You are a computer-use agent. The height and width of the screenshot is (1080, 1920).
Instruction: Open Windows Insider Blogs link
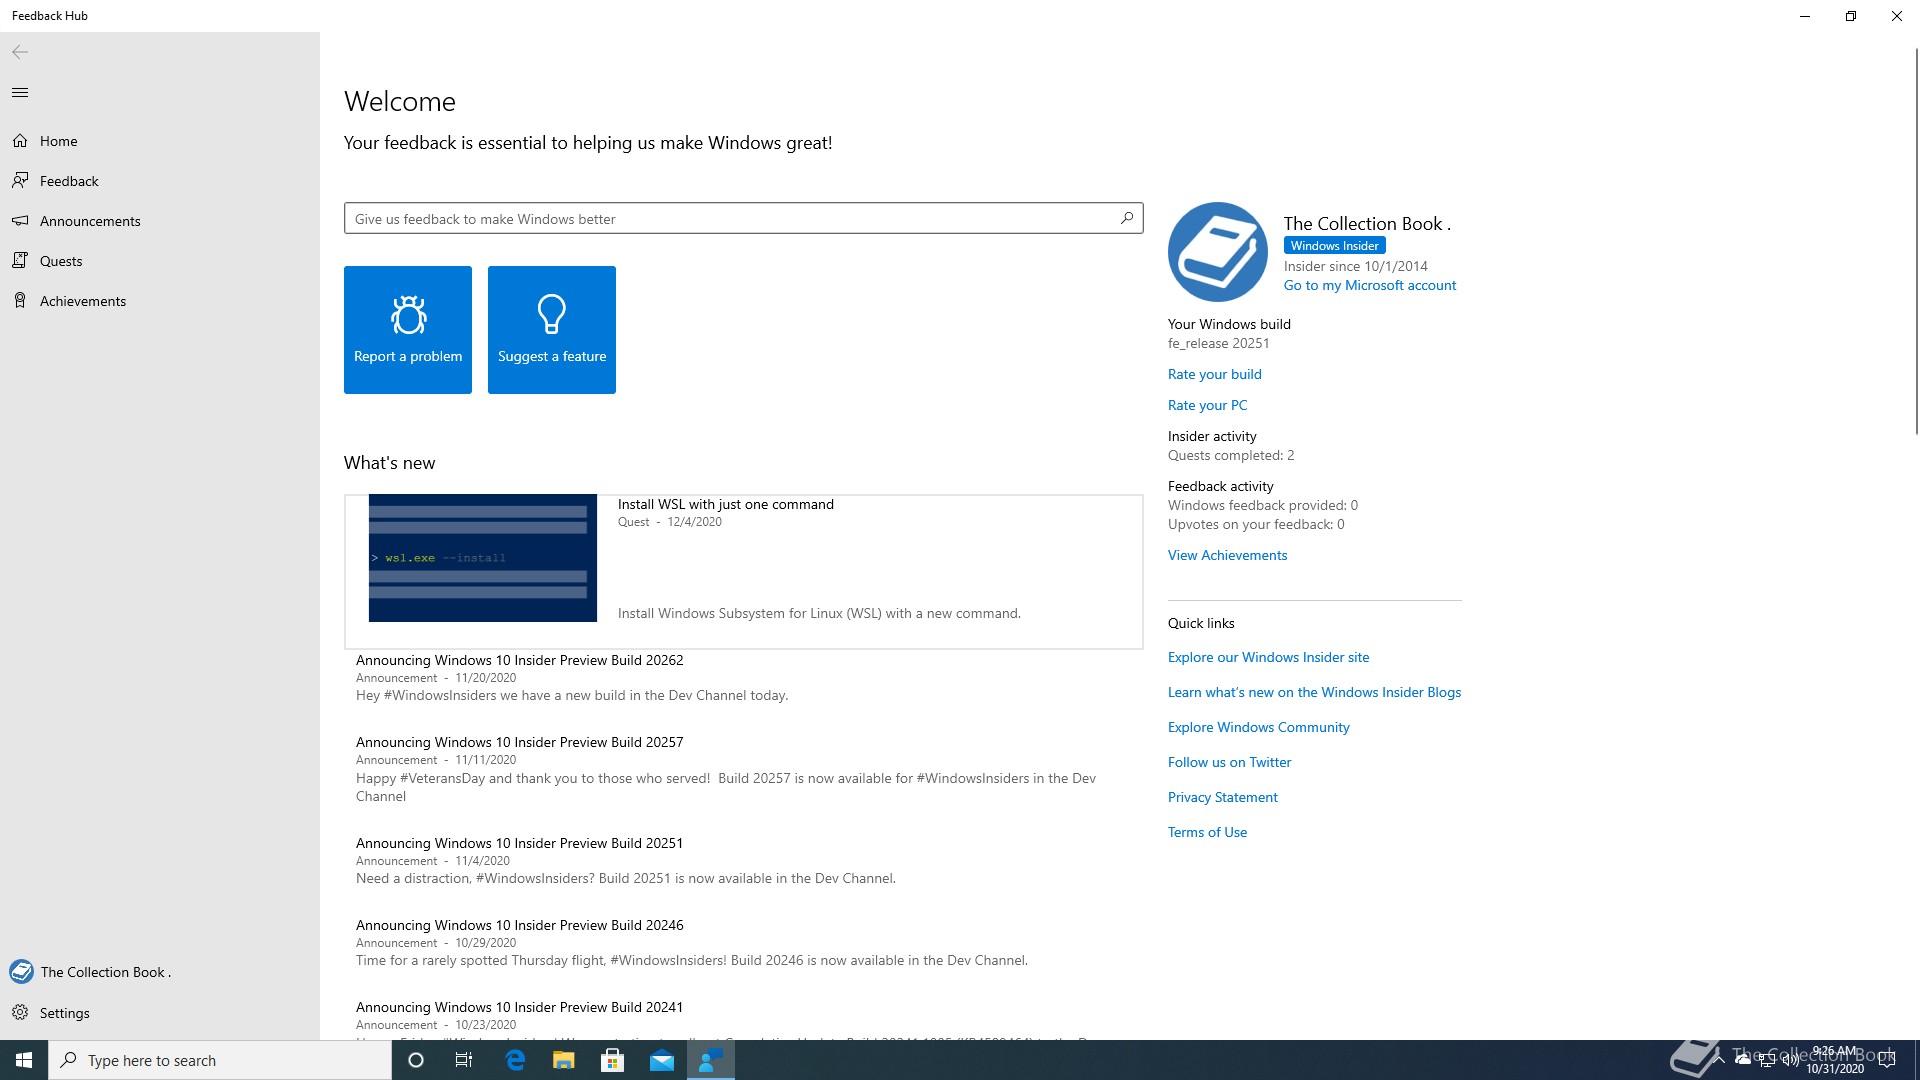pos(1315,692)
